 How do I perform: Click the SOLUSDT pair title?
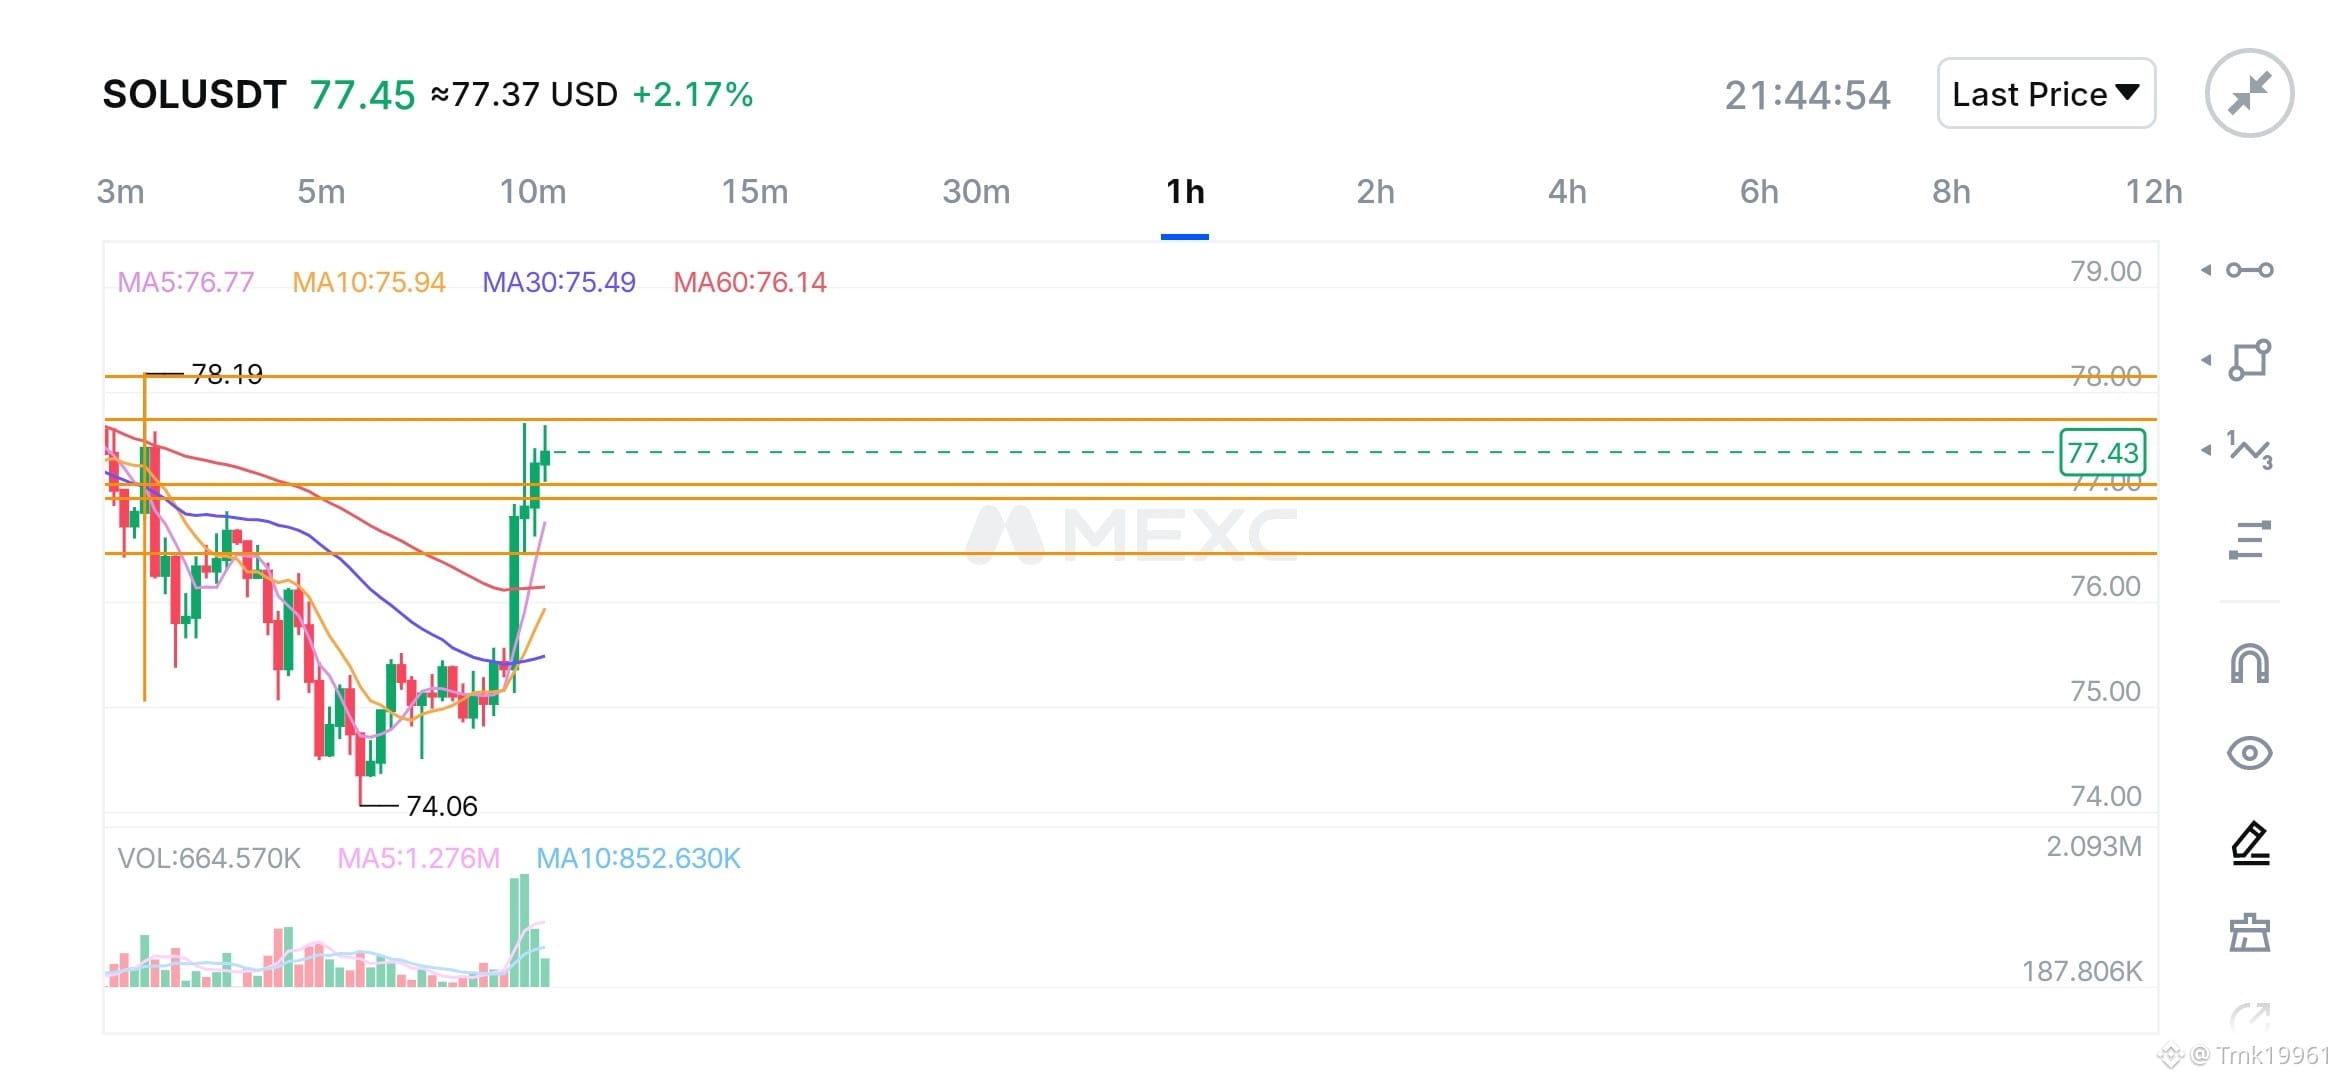[x=194, y=94]
